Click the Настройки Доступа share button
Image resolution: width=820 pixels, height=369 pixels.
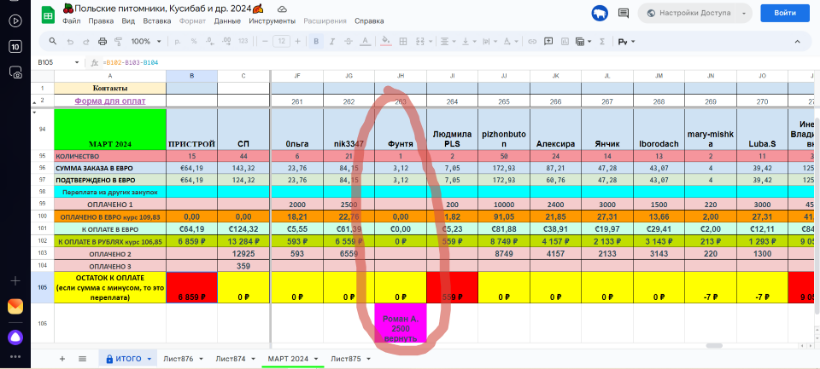click(x=689, y=13)
